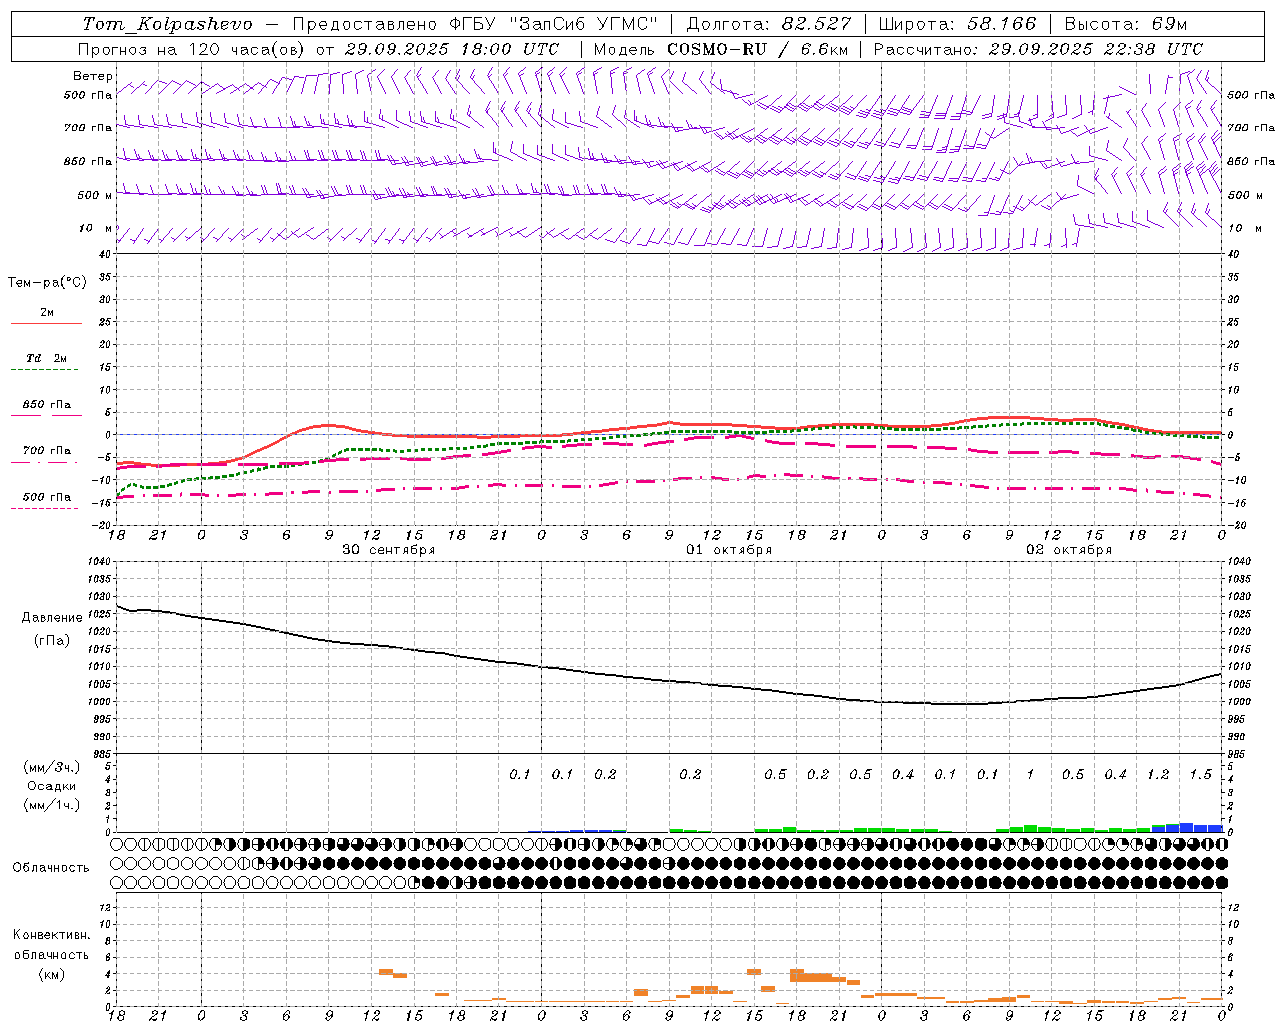Click the Рассчитано: 29.09.2025 22:38 UTC text
The image size is (1280, 1024).
coord(1038,49)
